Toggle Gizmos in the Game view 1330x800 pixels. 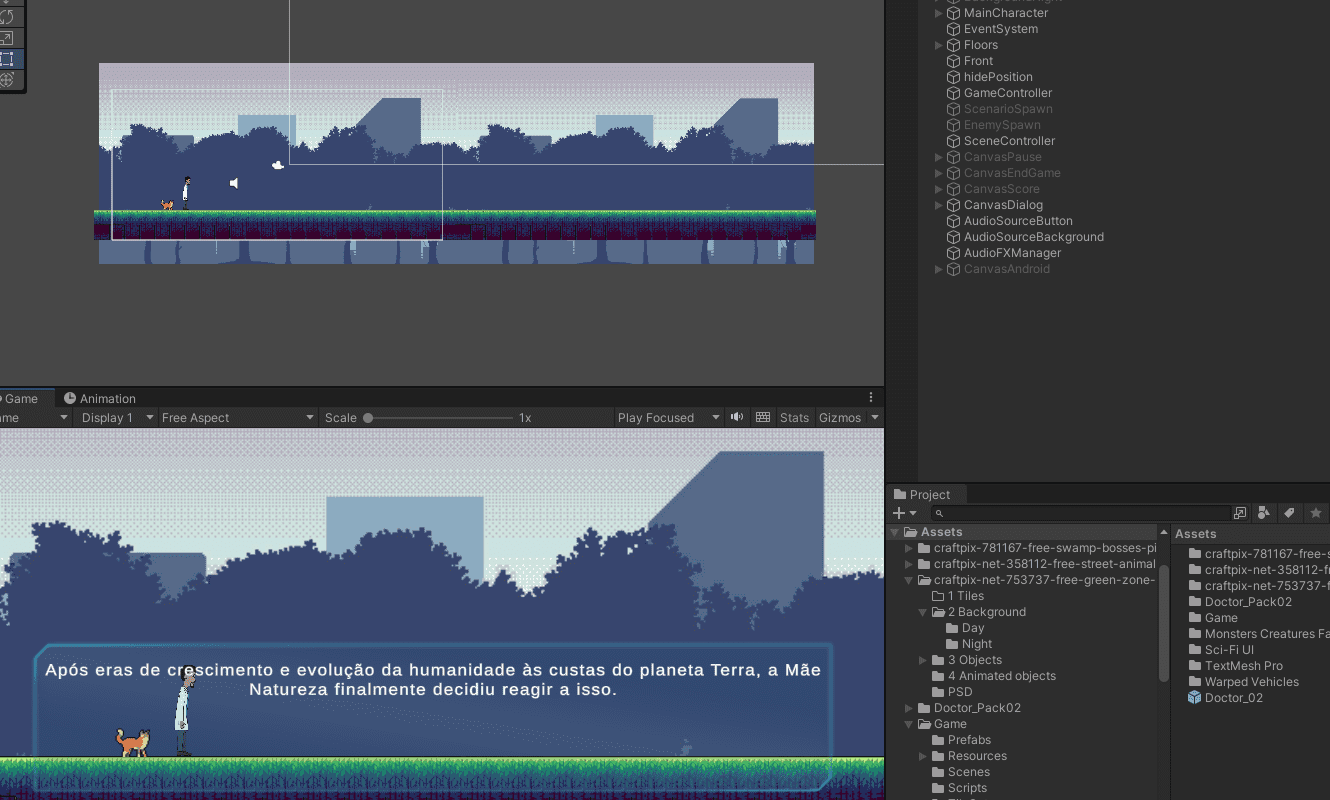coord(840,418)
